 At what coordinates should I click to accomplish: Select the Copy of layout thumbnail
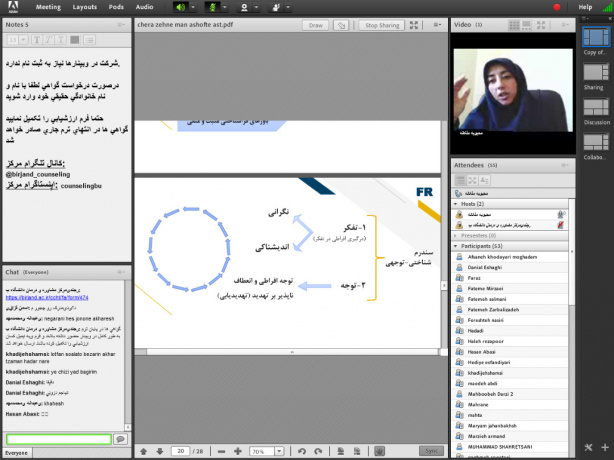click(x=596, y=37)
